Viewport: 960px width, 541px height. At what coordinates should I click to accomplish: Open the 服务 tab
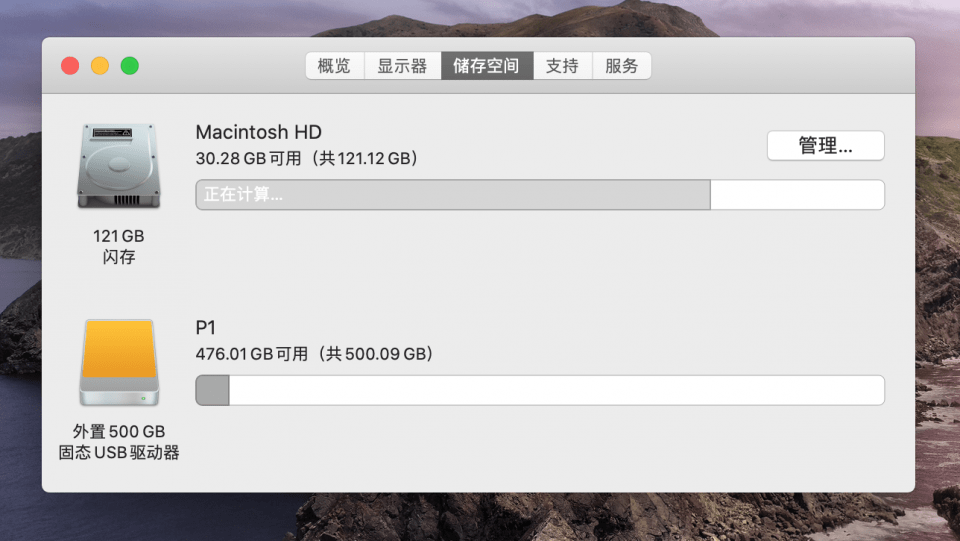click(x=621, y=65)
